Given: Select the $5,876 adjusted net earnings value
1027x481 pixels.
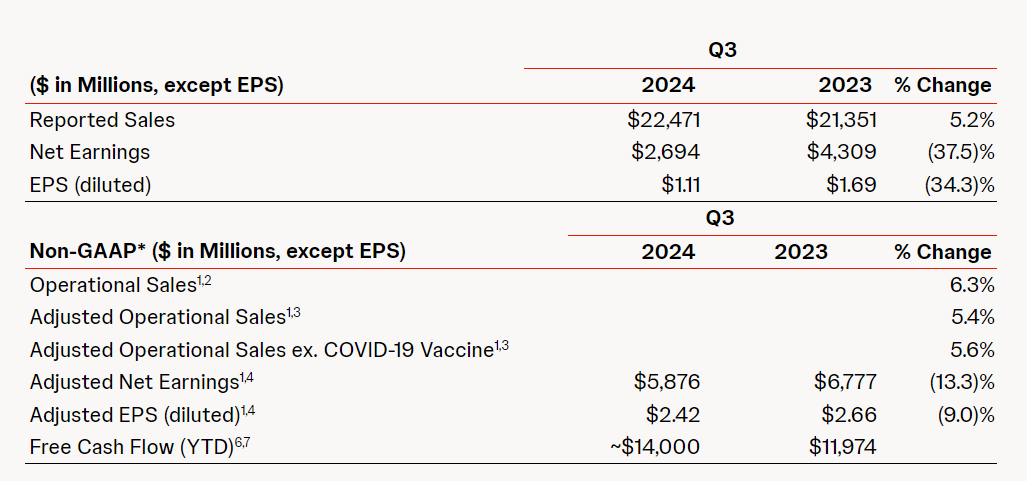Looking at the screenshot, I should pos(667,382).
